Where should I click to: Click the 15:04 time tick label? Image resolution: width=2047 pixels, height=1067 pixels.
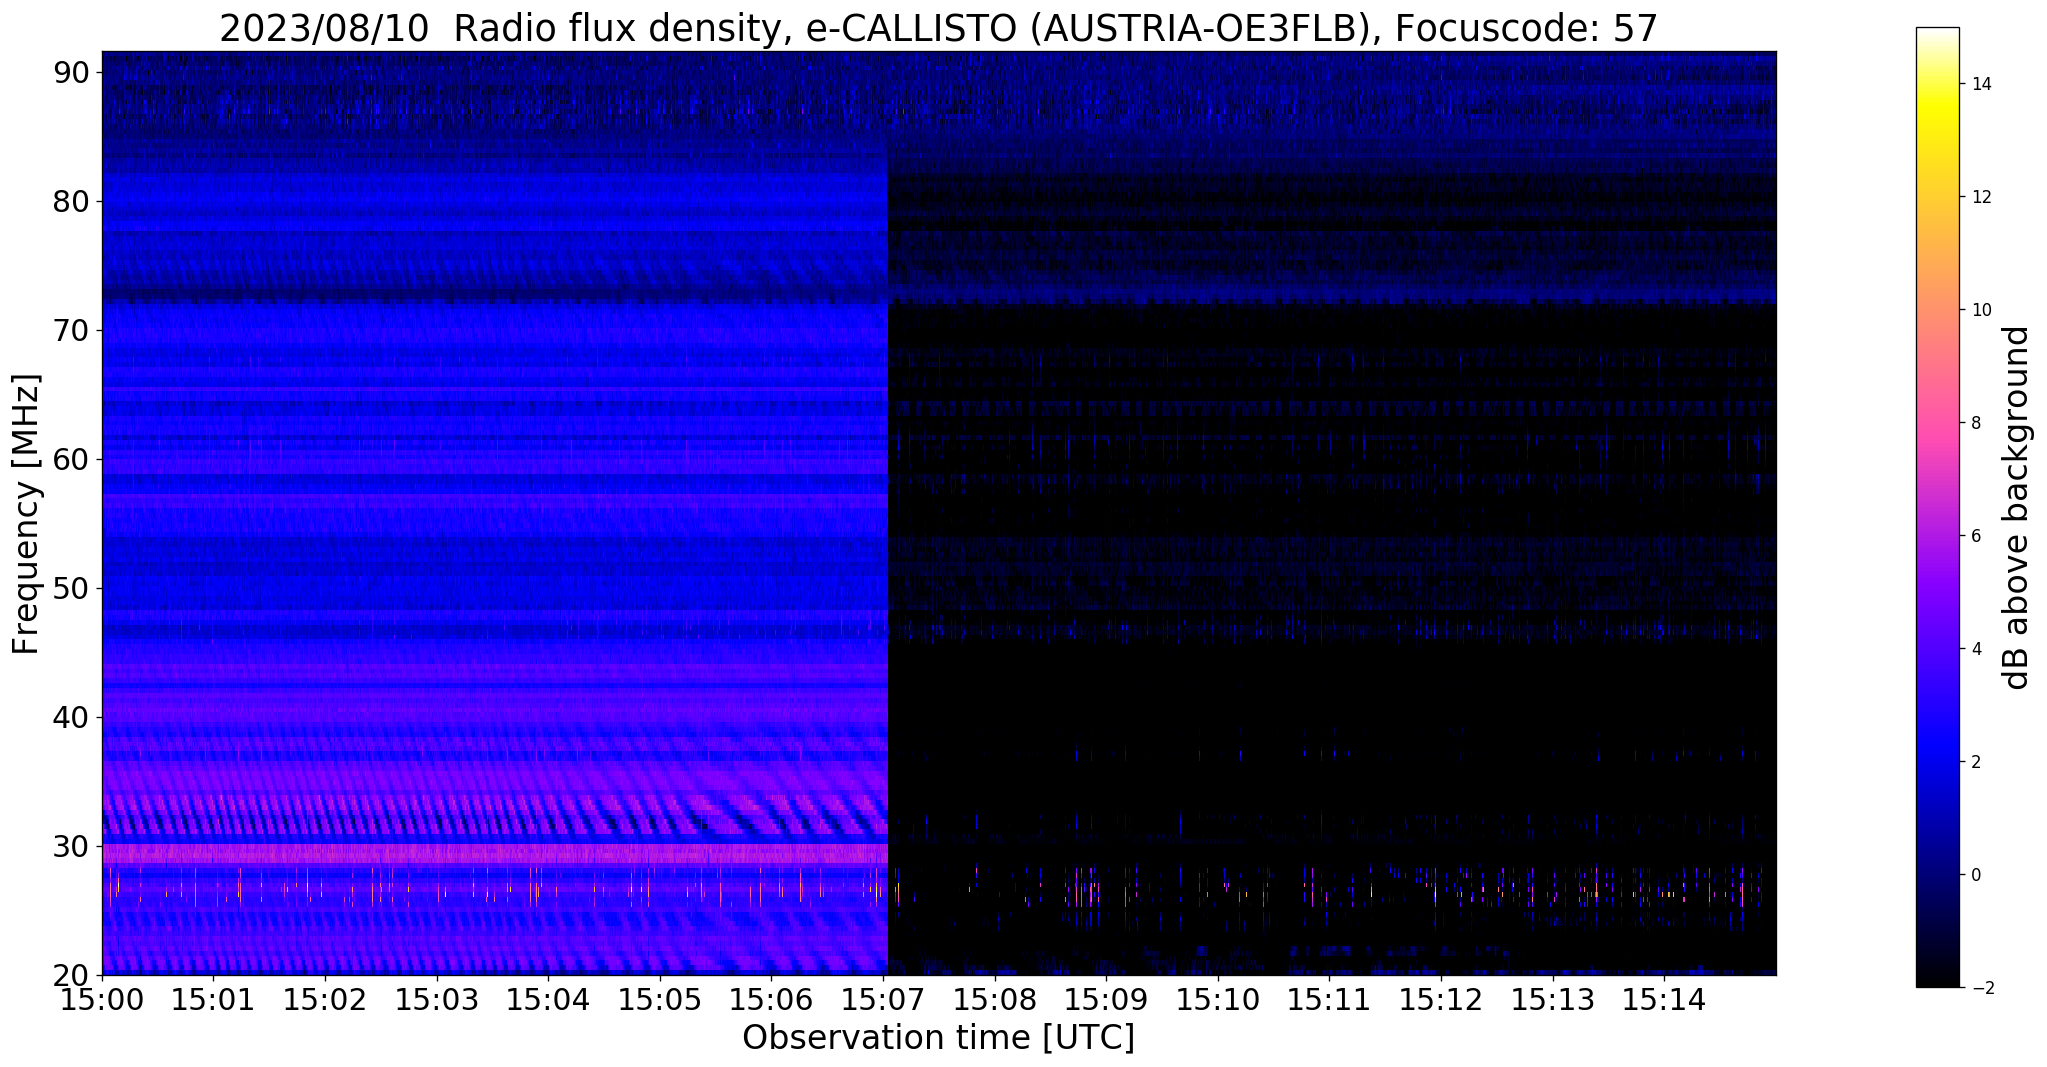[x=548, y=999]
